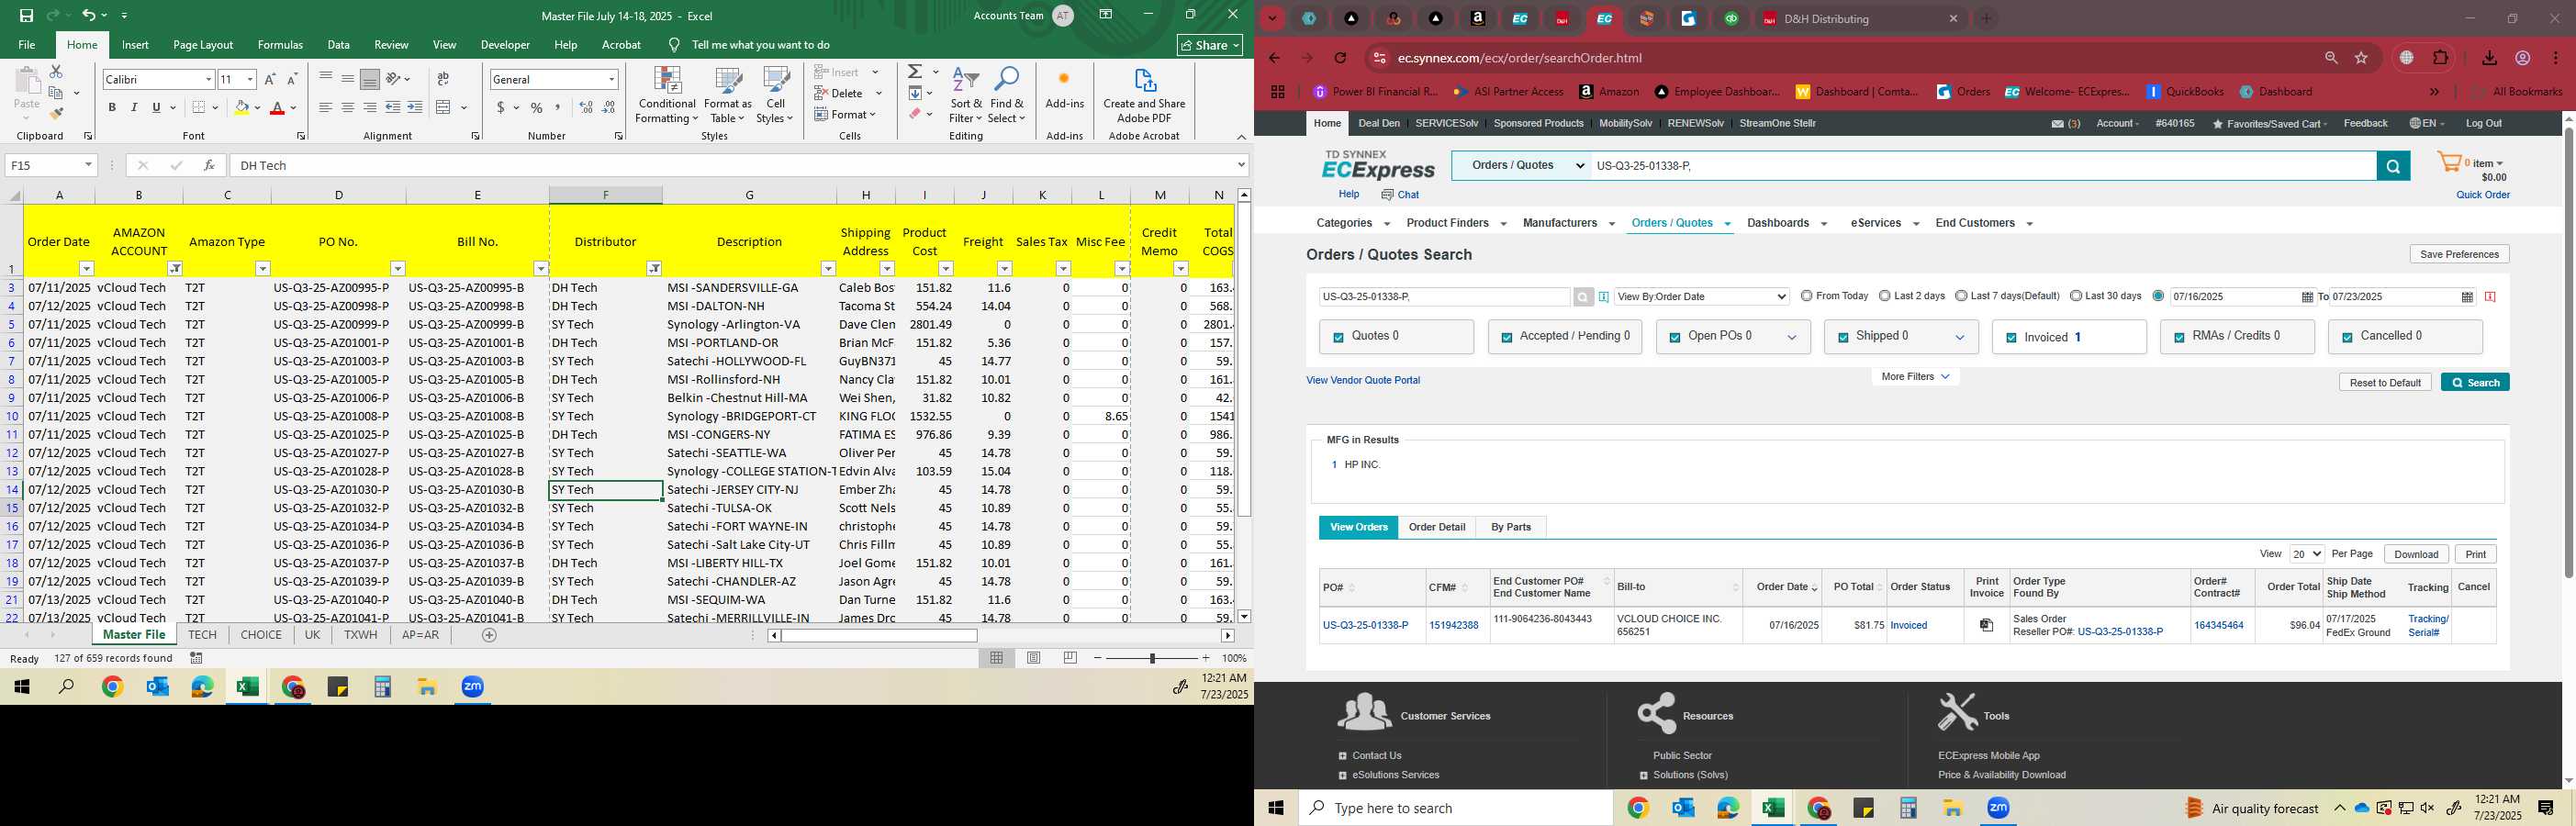Screen dimensions: 2576x826
Task: Open order number 164345464 link
Action: tap(2218, 625)
